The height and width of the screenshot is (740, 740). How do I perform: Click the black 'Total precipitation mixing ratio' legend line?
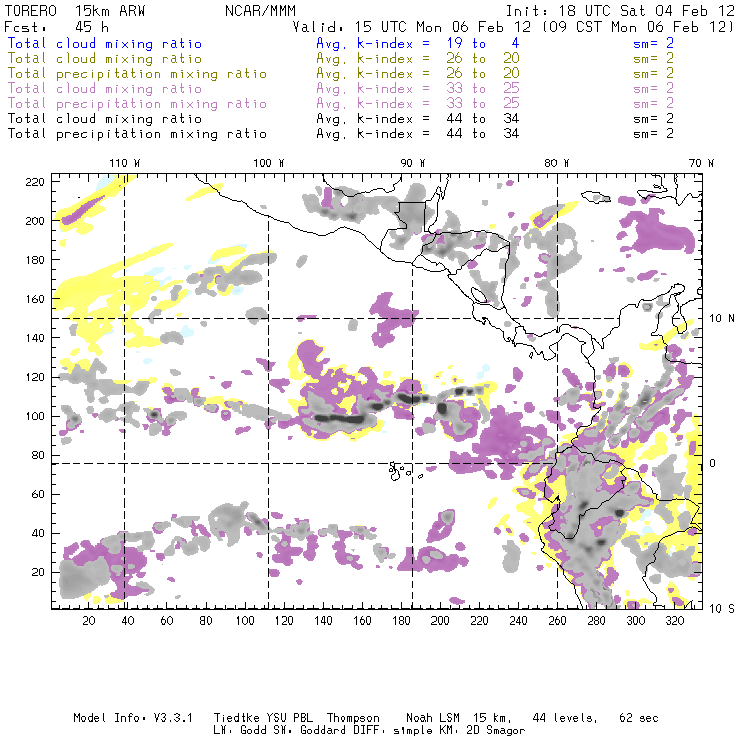[x=137, y=134]
